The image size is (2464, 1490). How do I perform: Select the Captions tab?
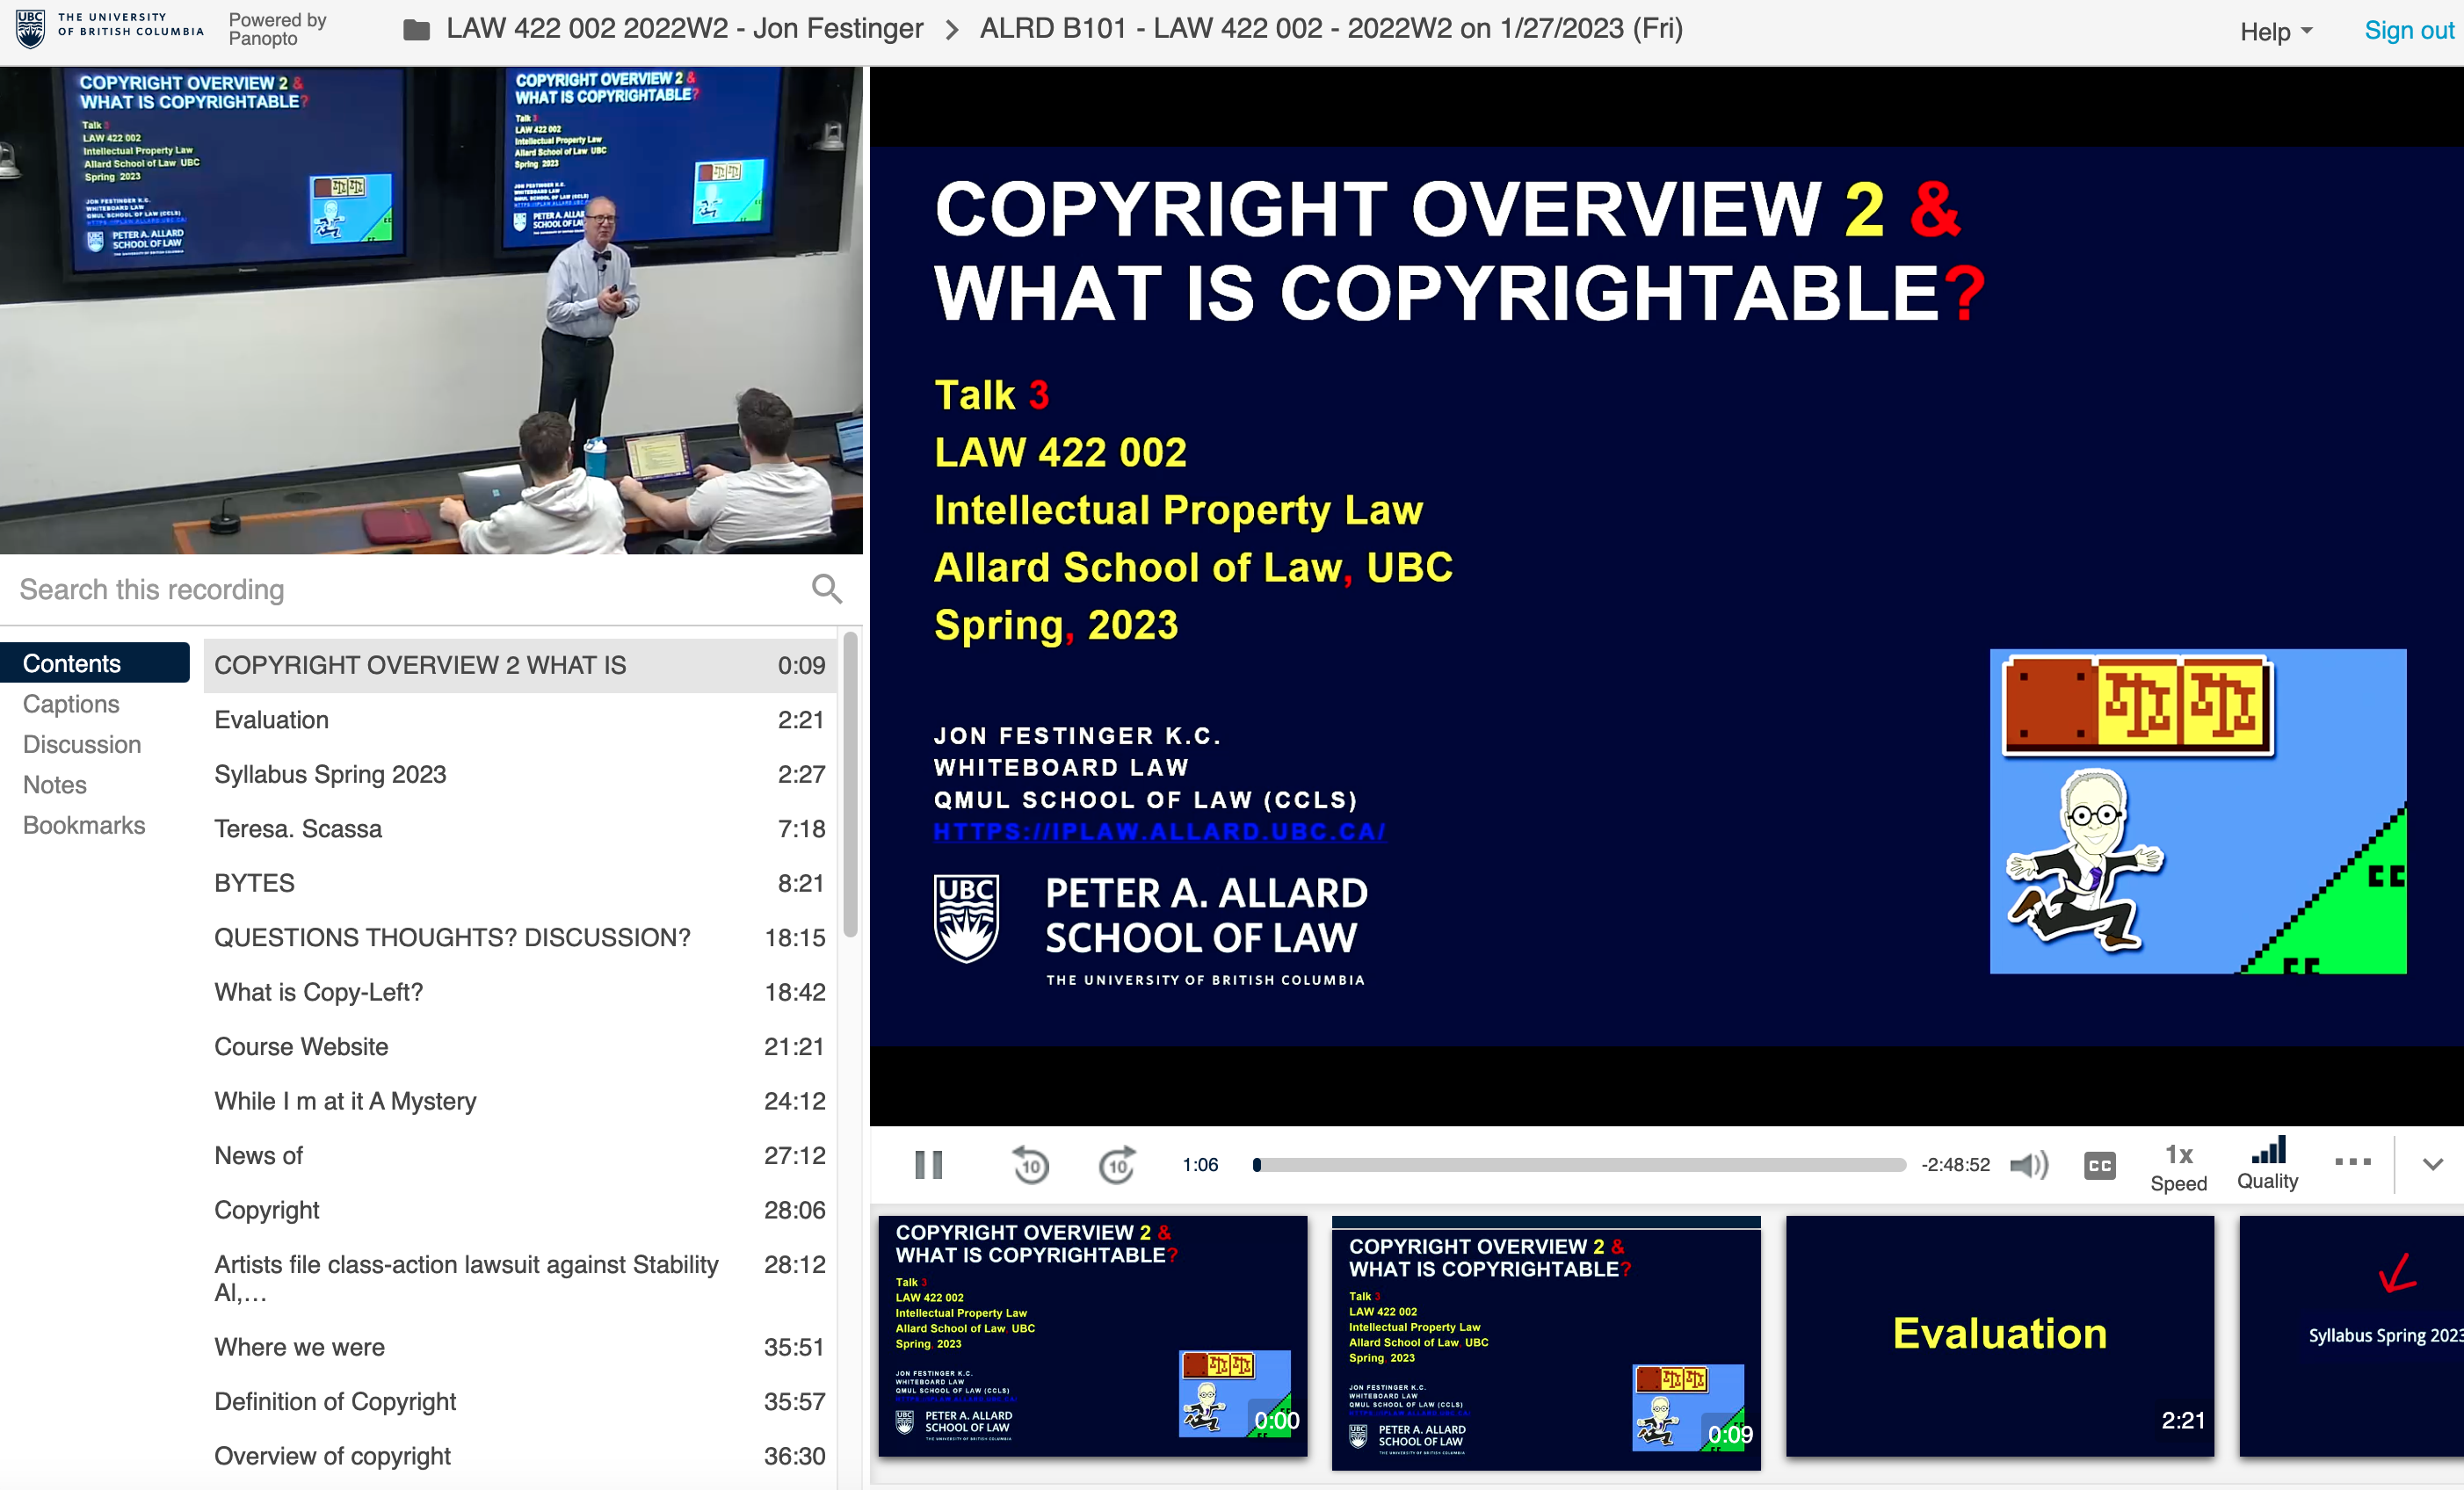[71, 704]
